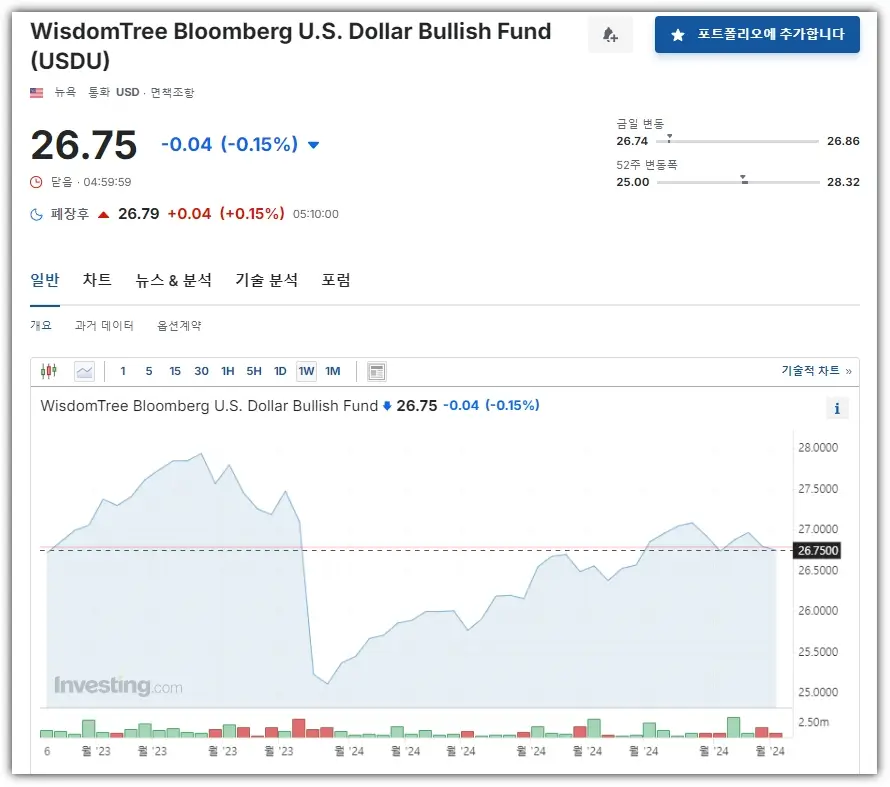Screen dimensions: 890x787
Task: Click the bell icon to create an alert
Action: pos(610,35)
